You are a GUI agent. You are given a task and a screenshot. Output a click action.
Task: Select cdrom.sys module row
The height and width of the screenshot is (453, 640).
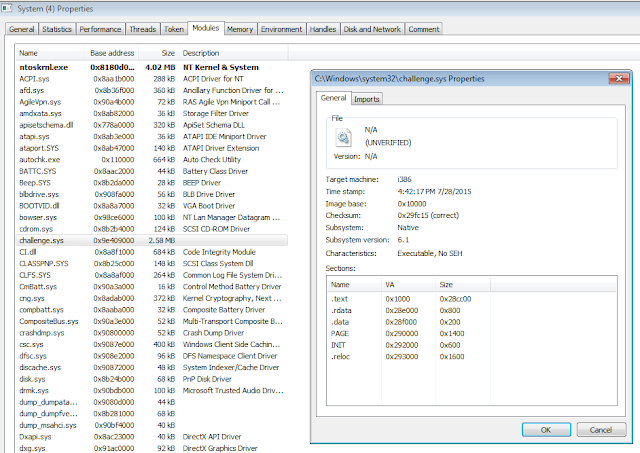(x=152, y=229)
